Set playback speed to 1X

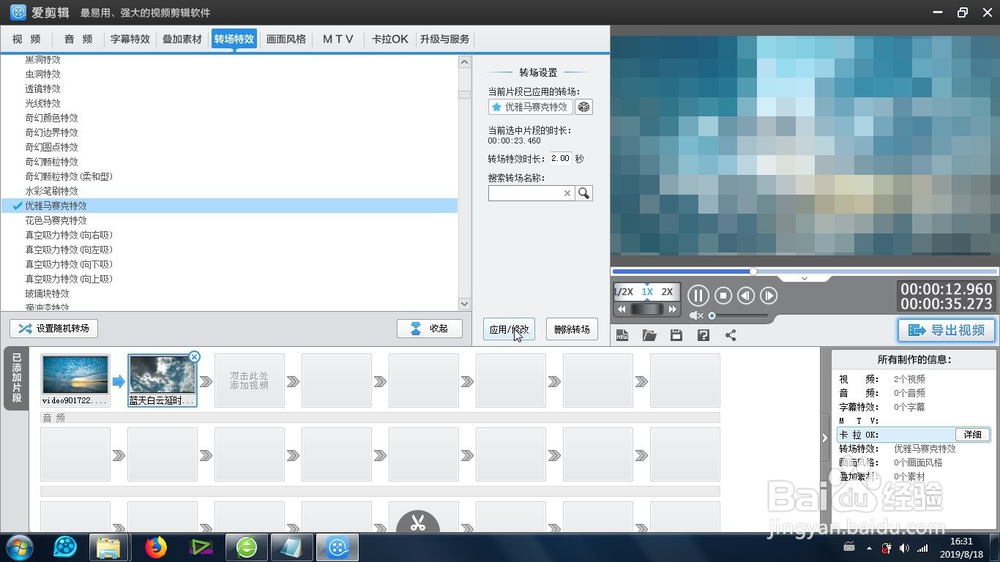[647, 292]
